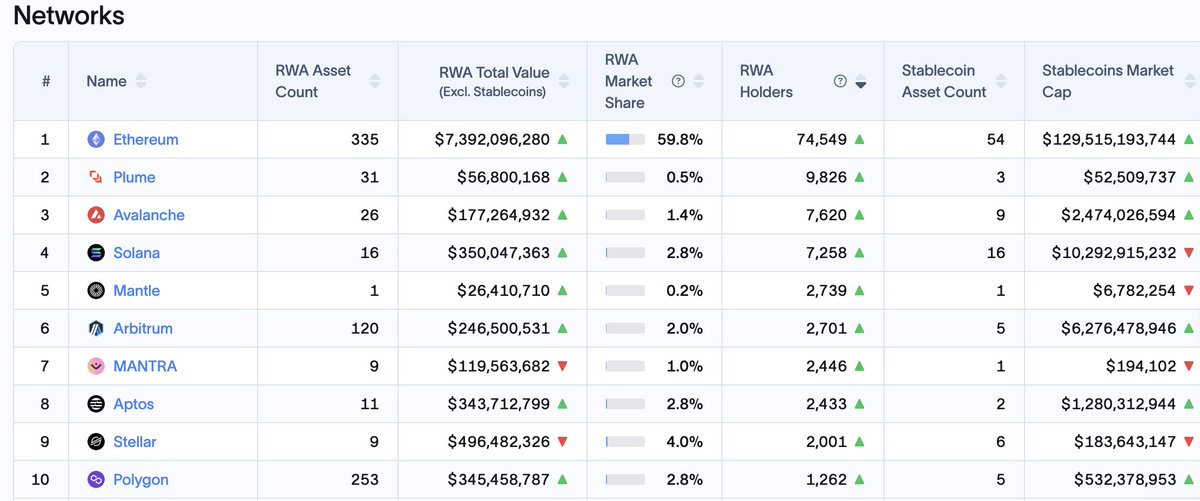Sort by RWA Total Value column
Viewport: 1200px width, 501px height.
[563, 81]
